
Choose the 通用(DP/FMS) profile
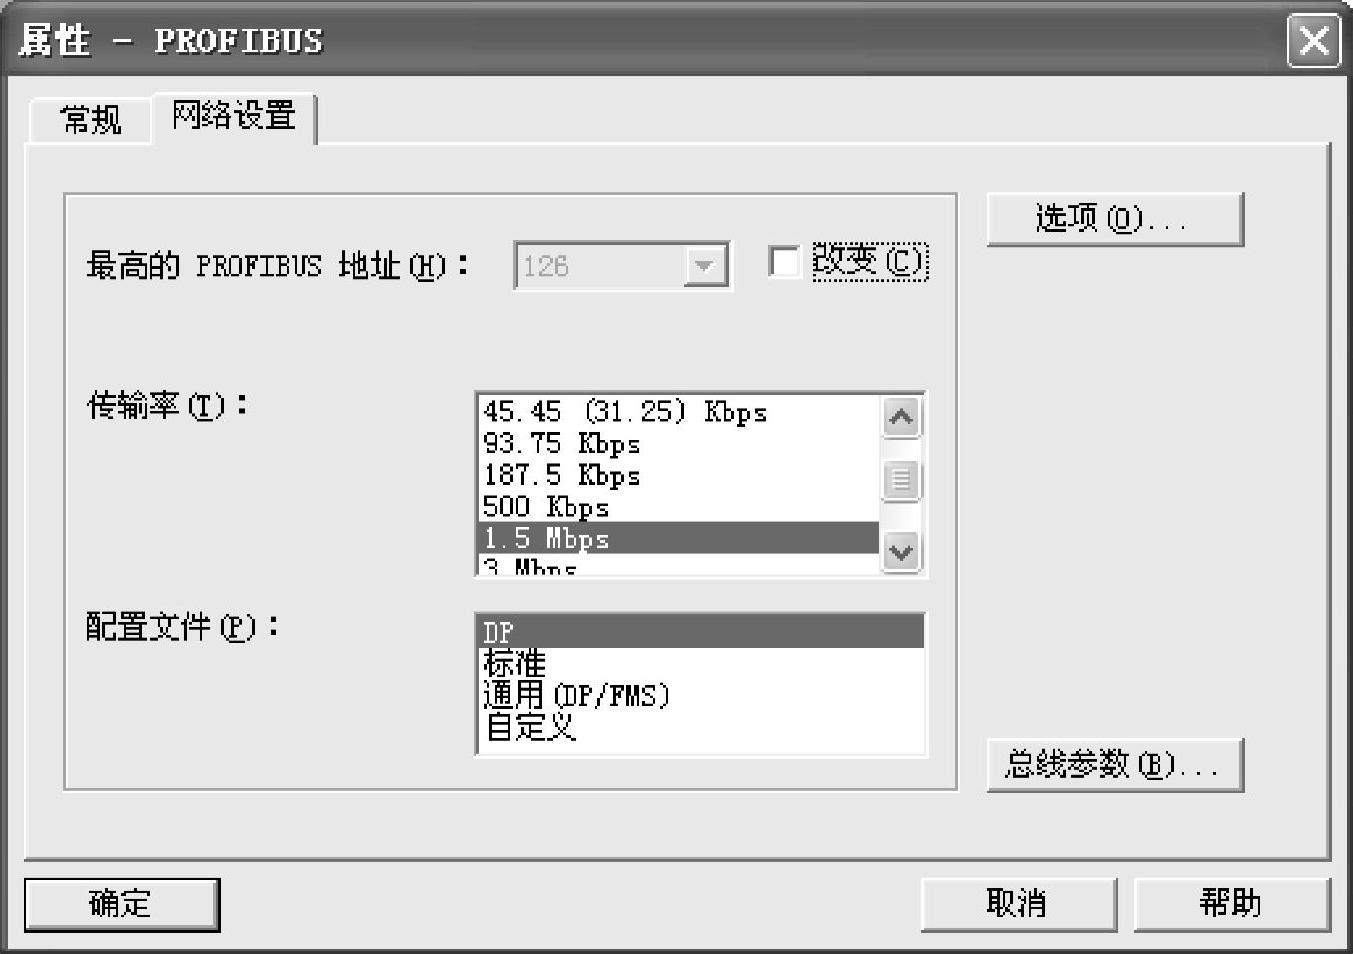coord(701,695)
